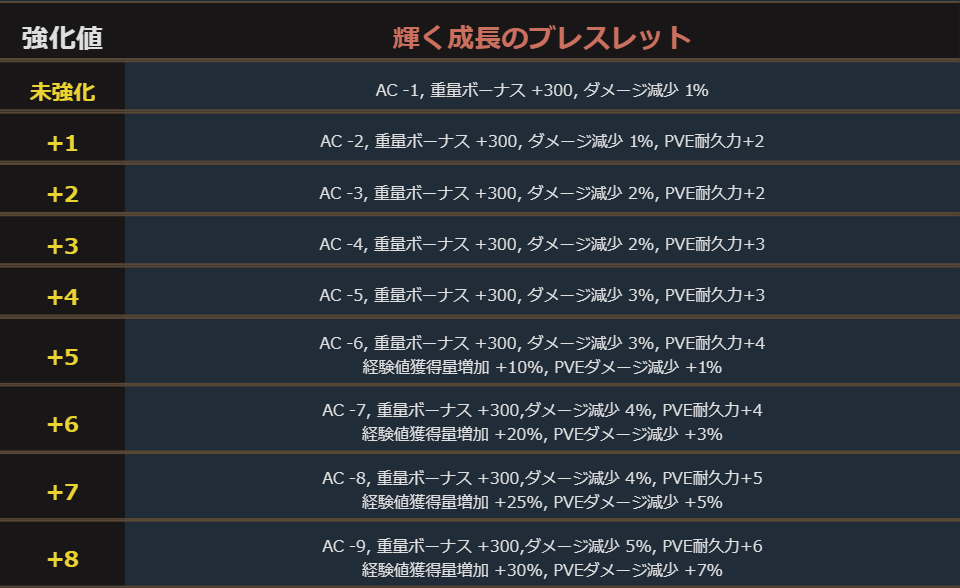Screen dimensions: 960x588
Task: Select the +3 enhancement level cell
Action: tap(62, 245)
